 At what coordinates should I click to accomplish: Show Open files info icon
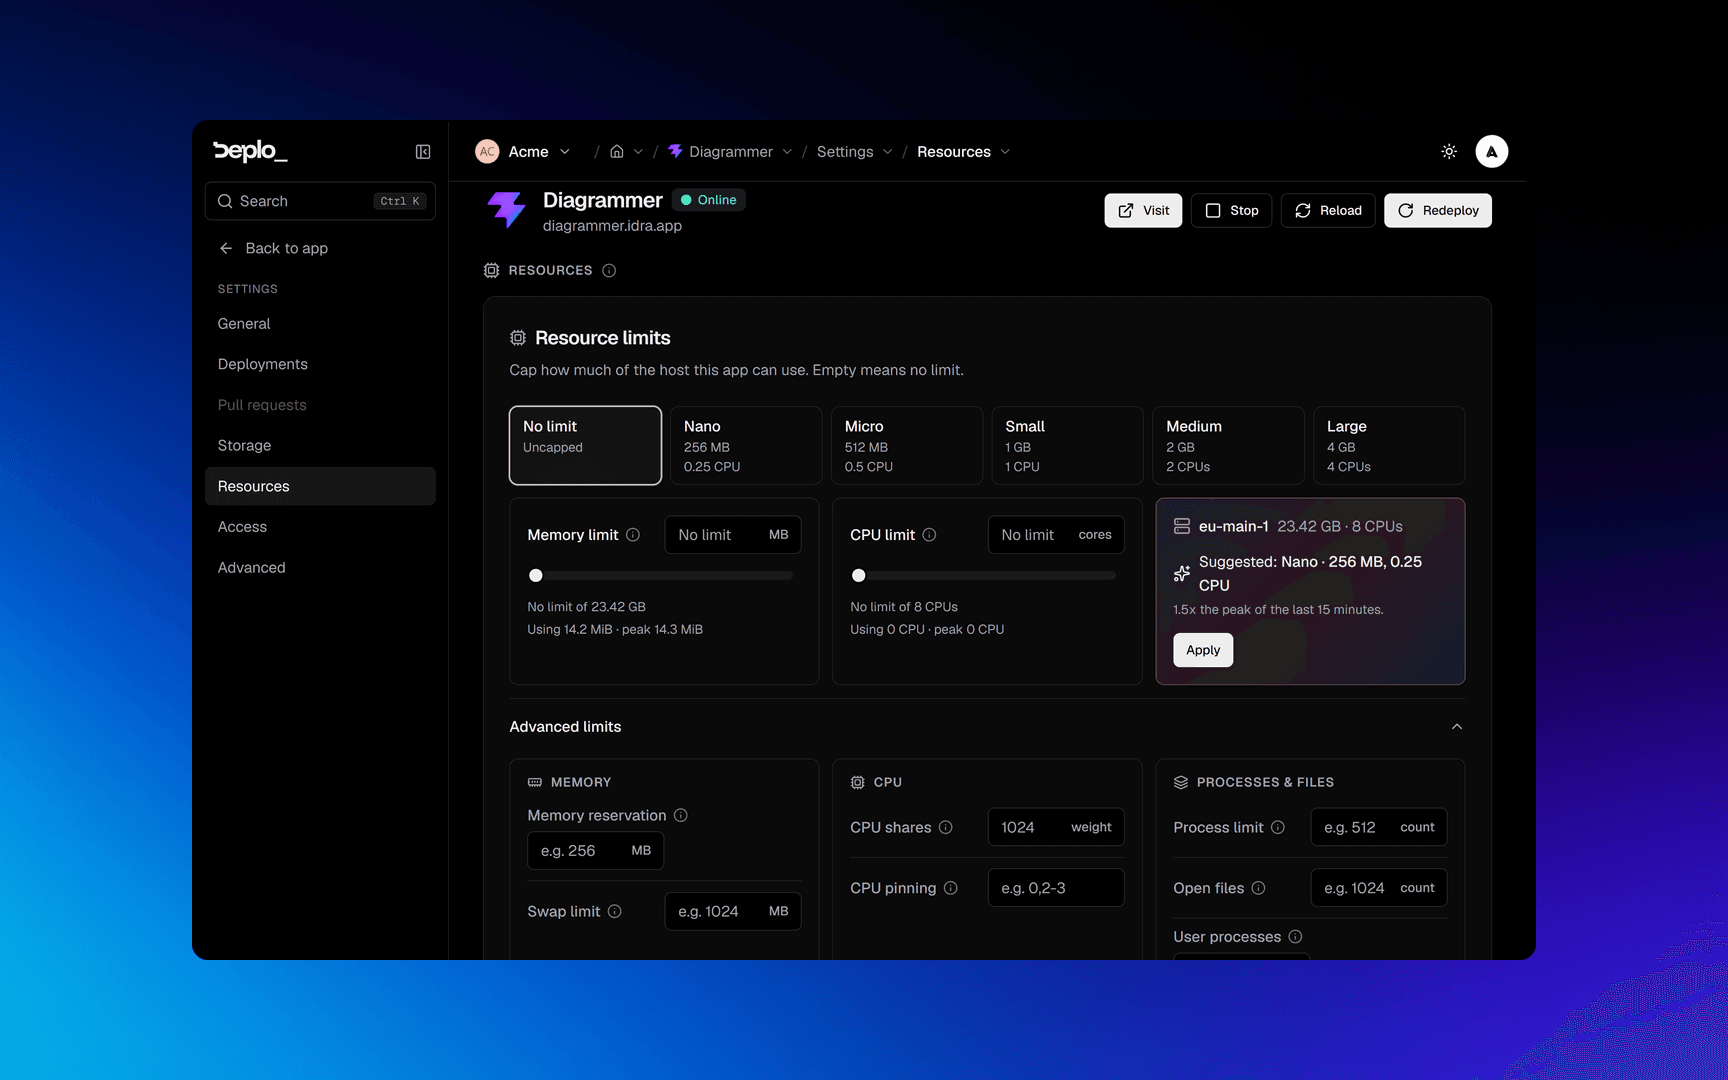click(x=1259, y=888)
